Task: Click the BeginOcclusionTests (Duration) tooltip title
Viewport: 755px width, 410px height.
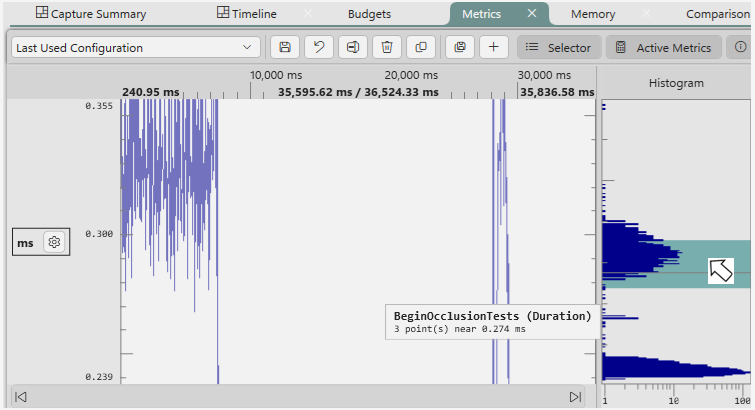Action: click(492, 316)
